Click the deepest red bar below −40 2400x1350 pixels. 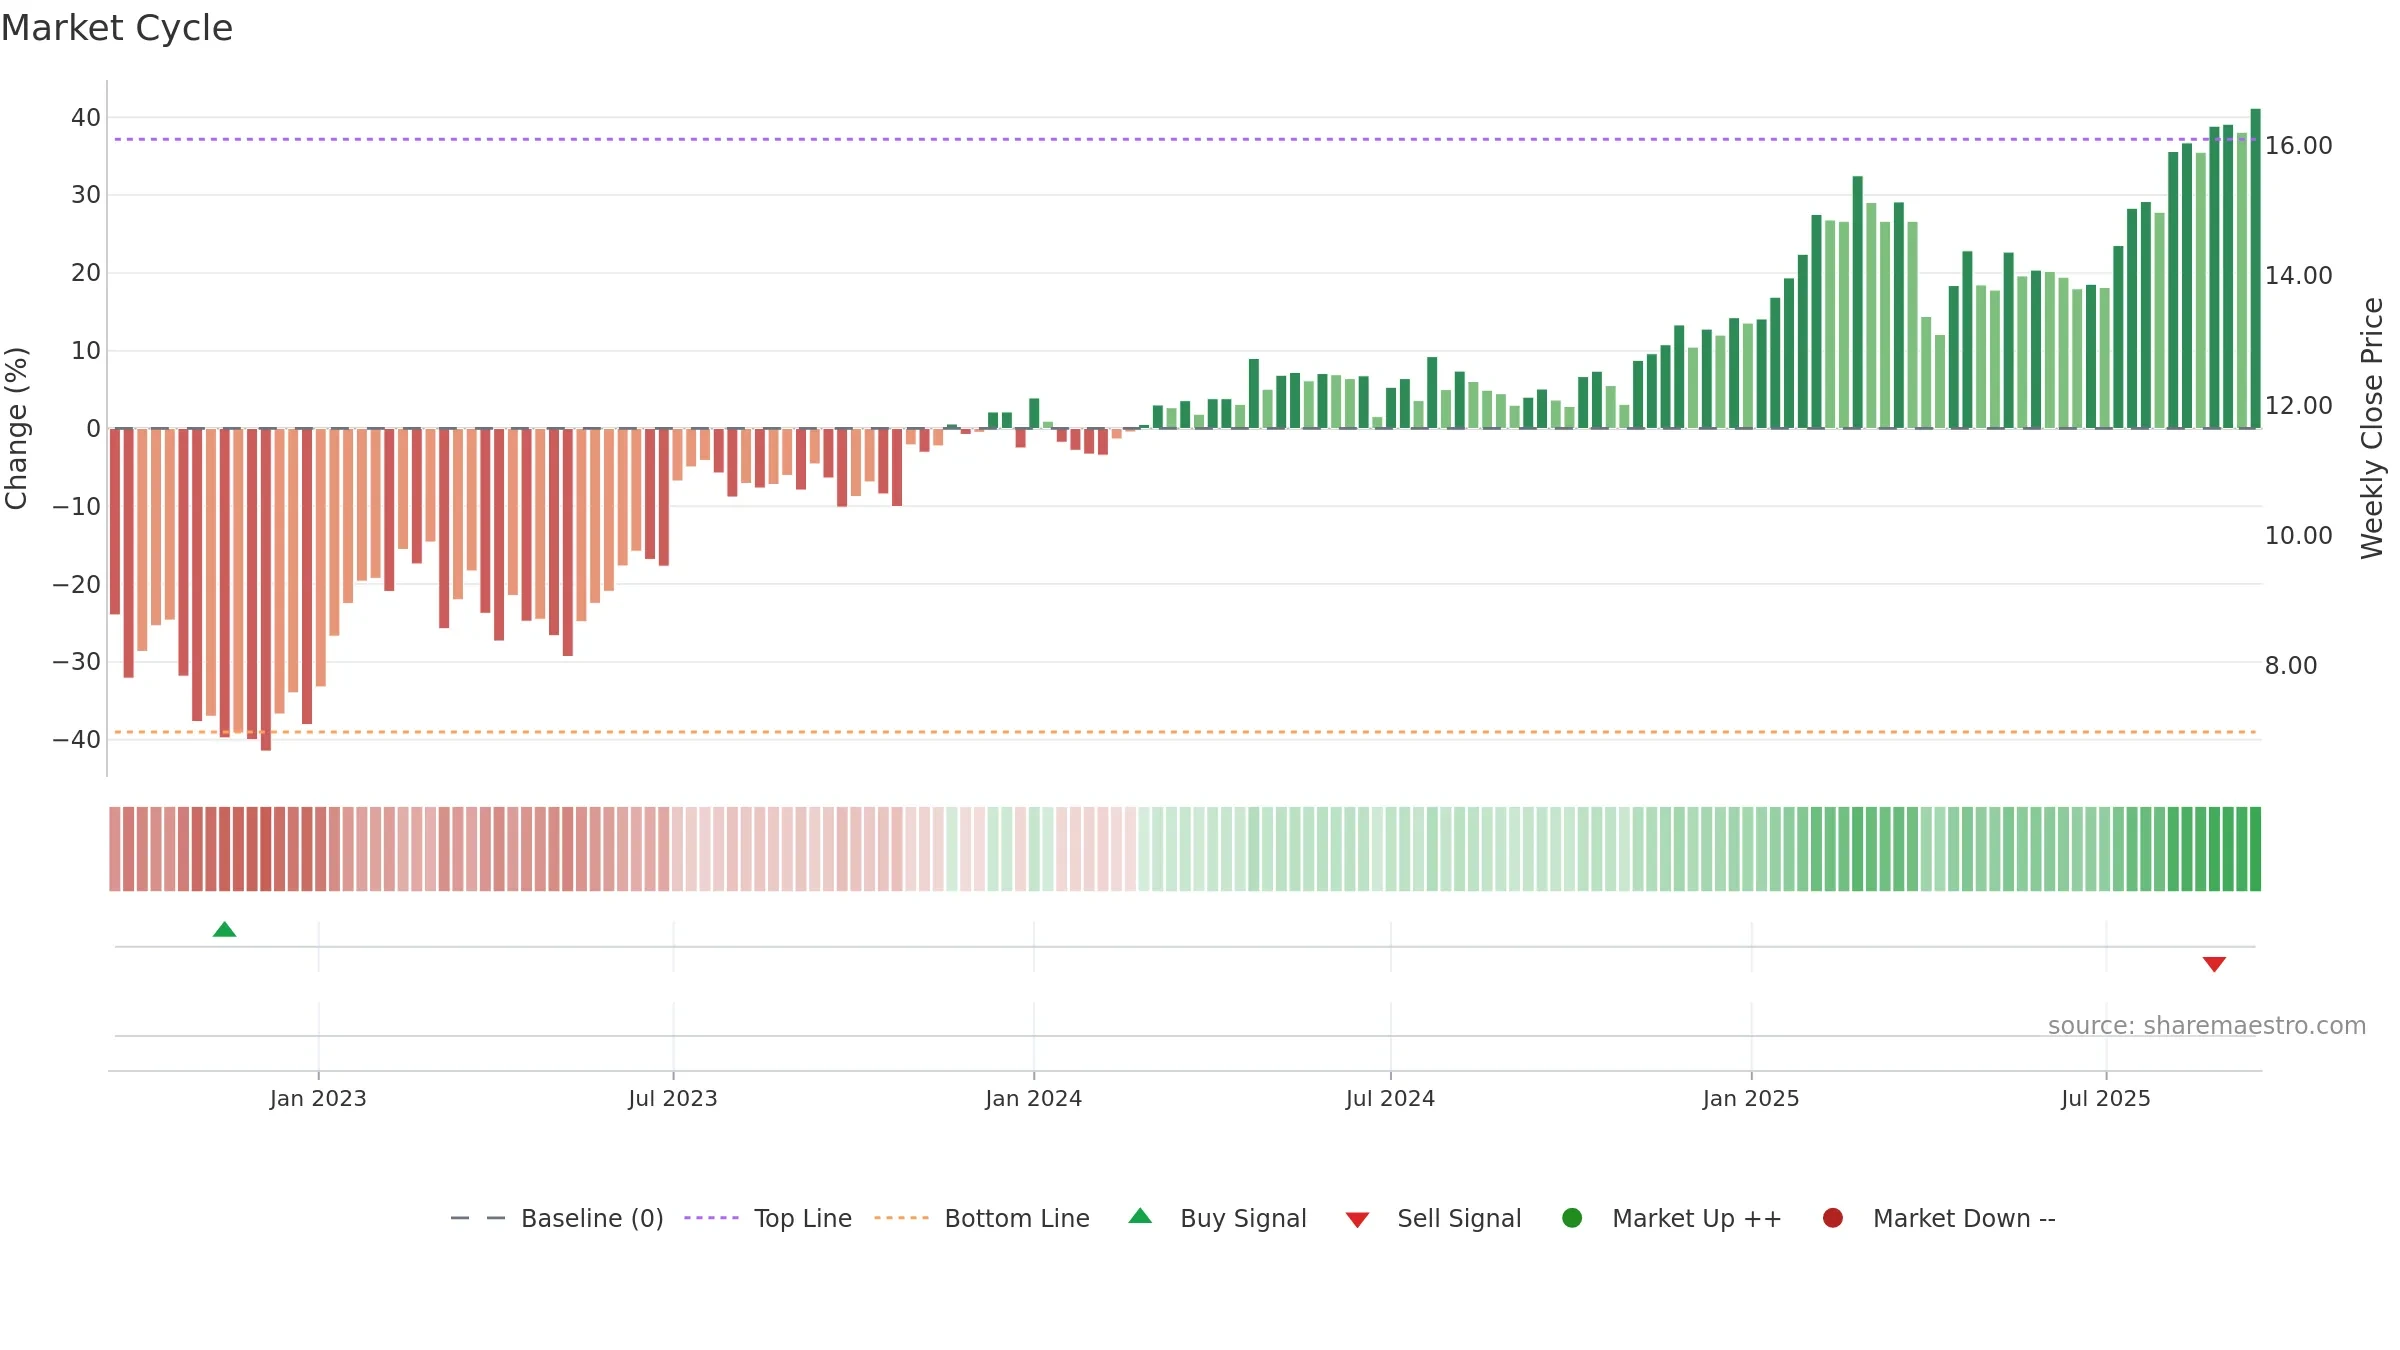266,589
